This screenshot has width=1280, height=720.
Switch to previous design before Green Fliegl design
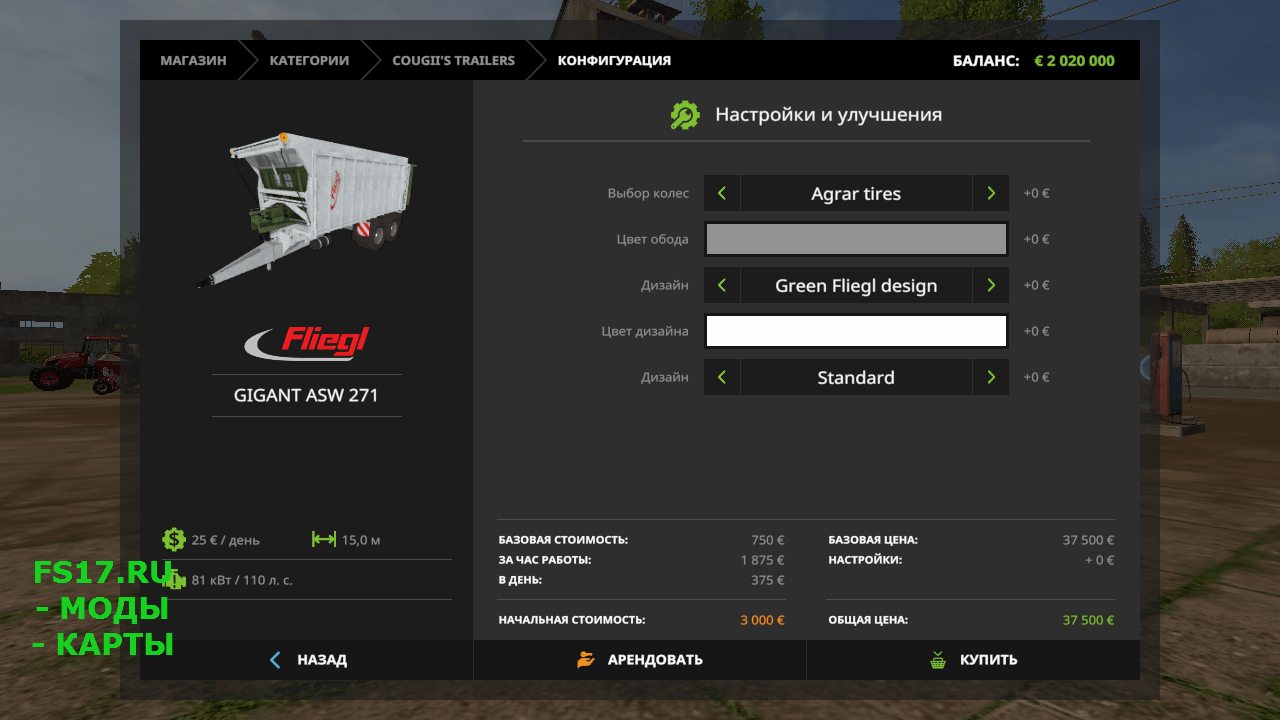pyautogui.click(x=722, y=285)
